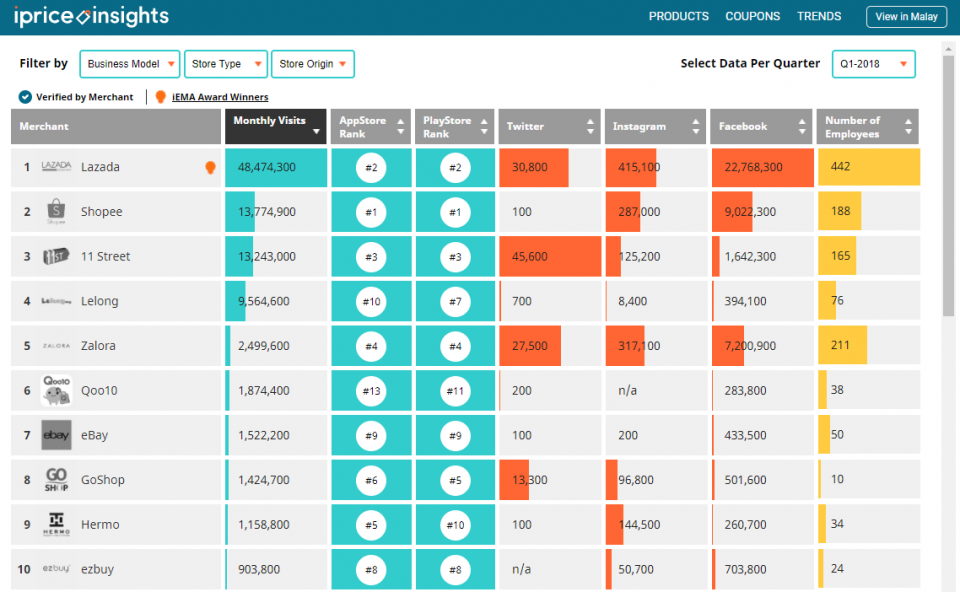The width and height of the screenshot is (960, 592).
Task: Click the ezbuy merchant logo
Action: [56, 568]
